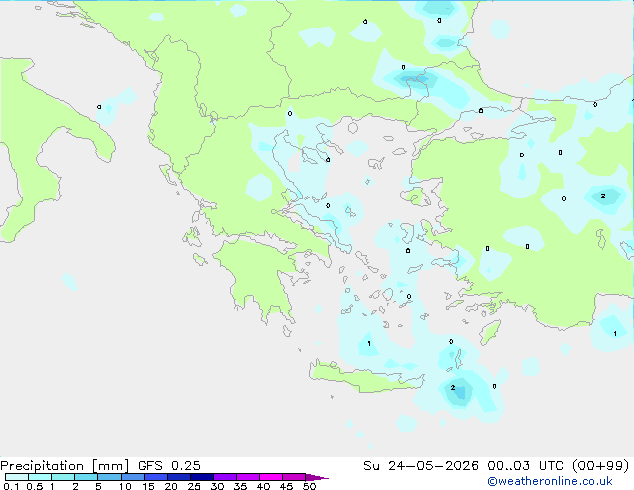Image resolution: width=634 pixels, height=490 pixels.
Task: Click the 'Precipitation [mm]' title text
Action: pyautogui.click(x=65, y=466)
